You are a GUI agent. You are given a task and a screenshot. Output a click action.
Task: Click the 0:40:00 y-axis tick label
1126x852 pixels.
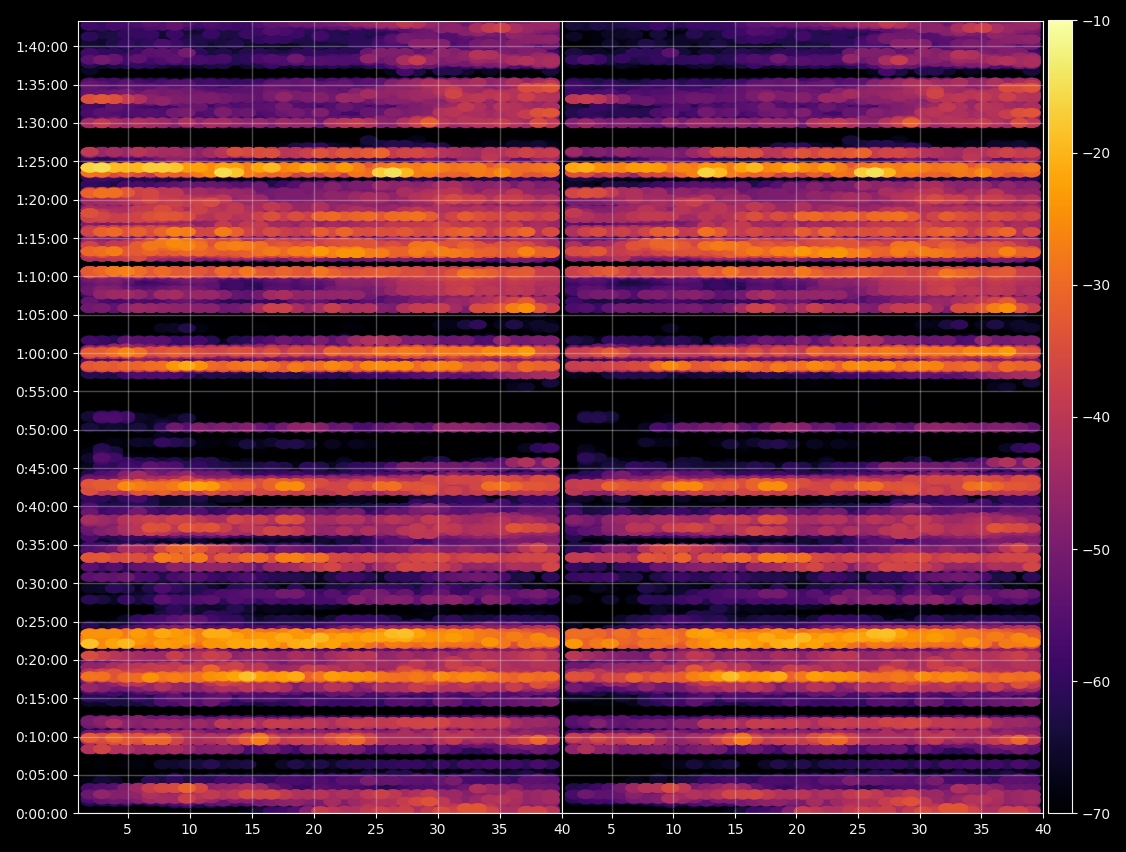pyautogui.click(x=42, y=507)
